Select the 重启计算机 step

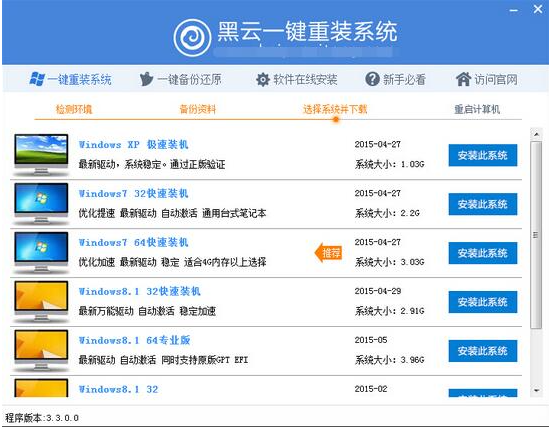(x=477, y=109)
